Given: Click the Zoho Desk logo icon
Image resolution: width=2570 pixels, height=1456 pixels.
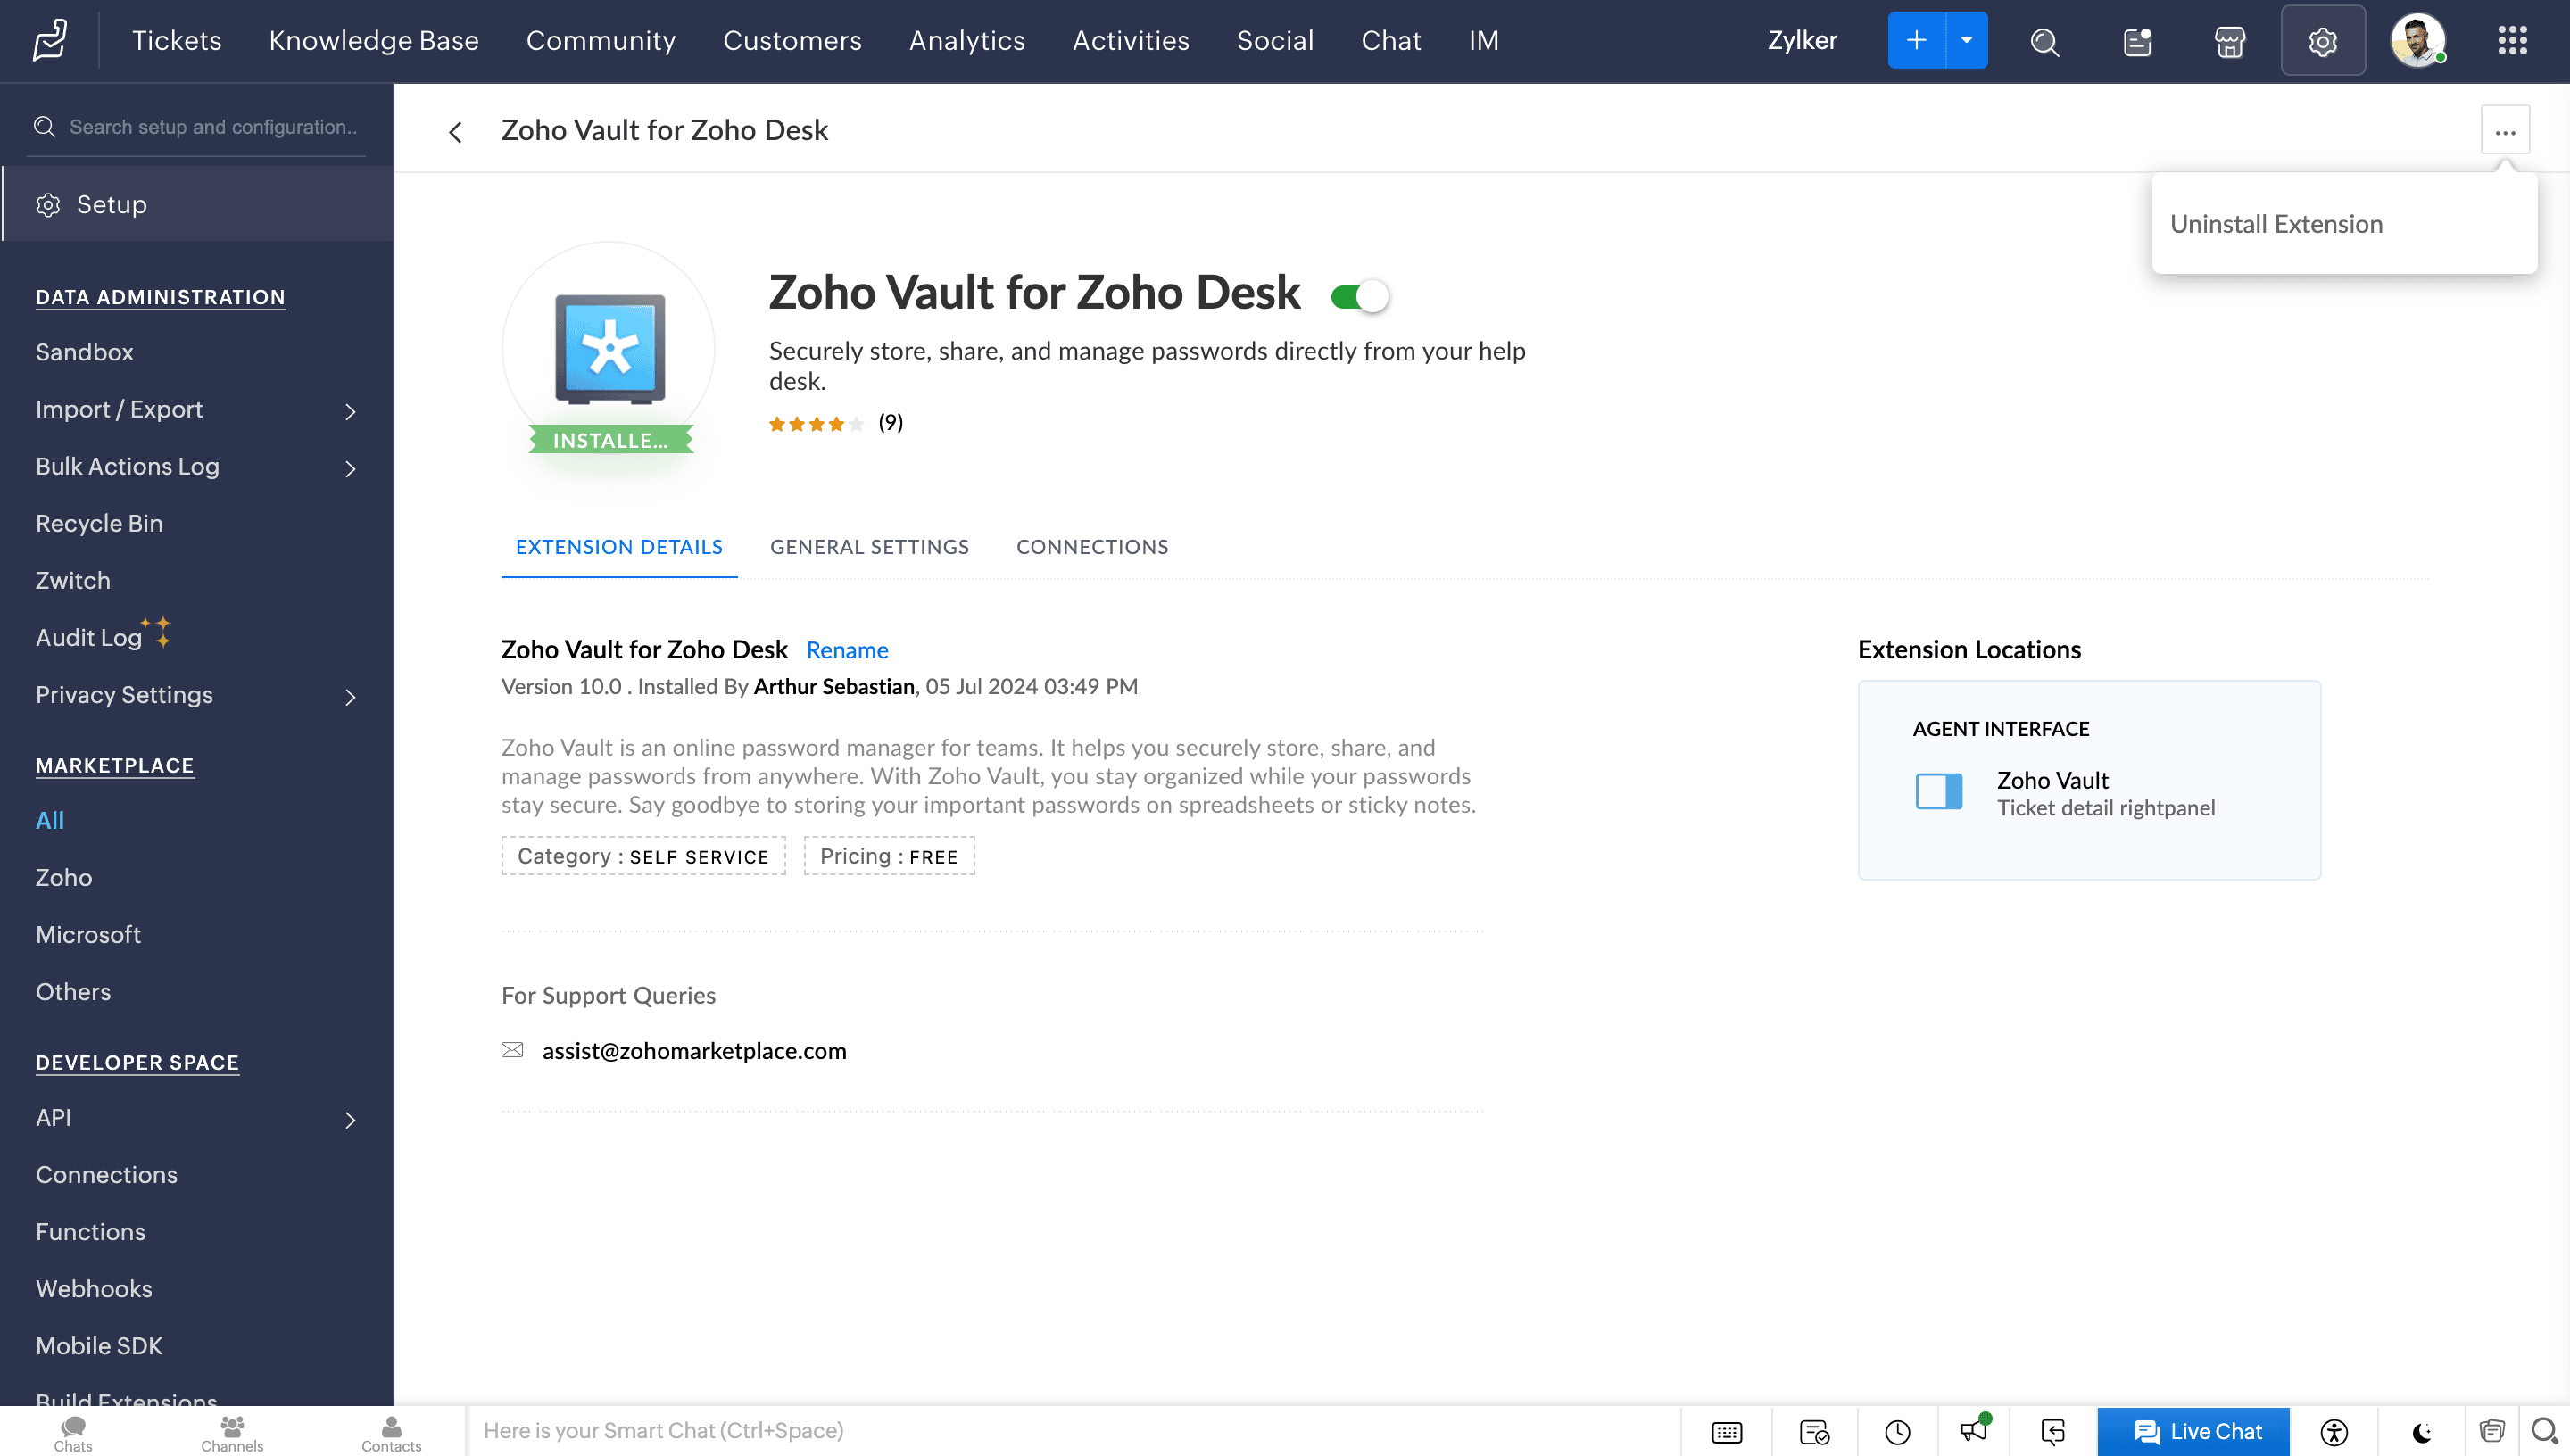Looking at the screenshot, I should coord(49,40).
